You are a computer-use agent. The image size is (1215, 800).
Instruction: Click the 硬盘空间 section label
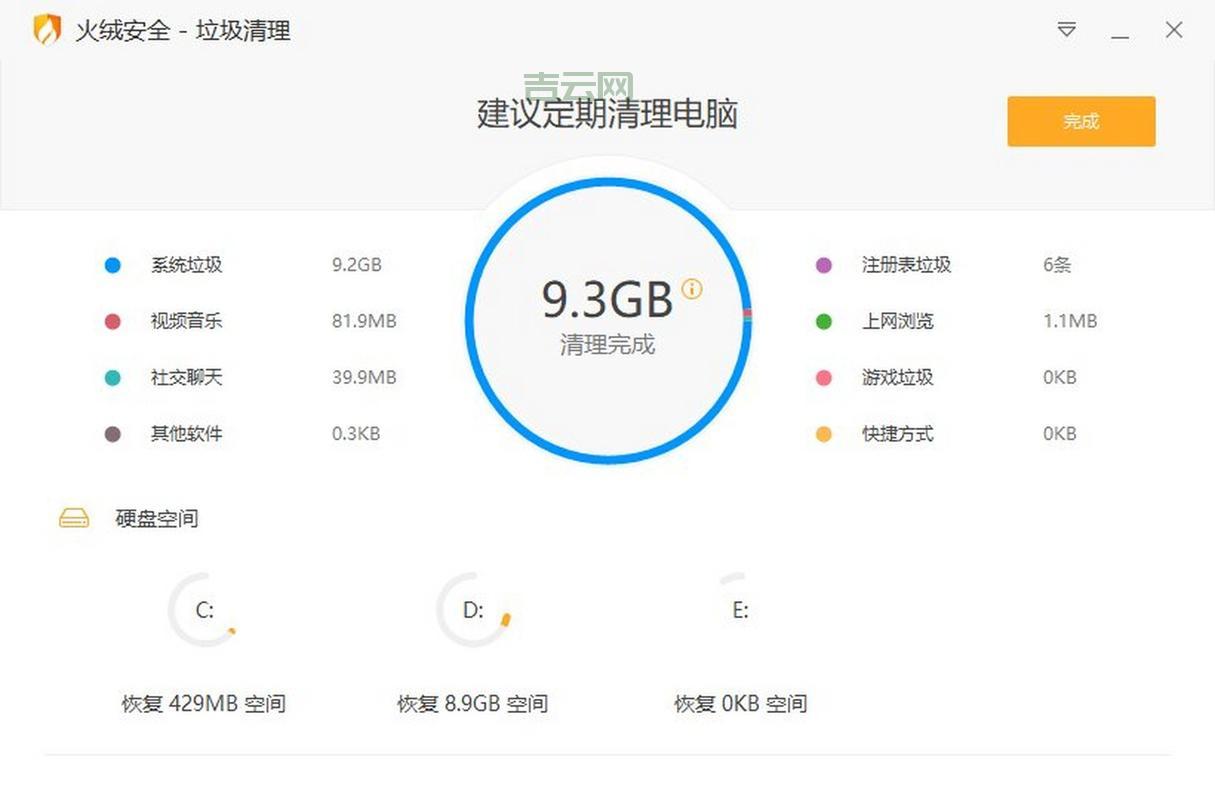pos(155,518)
